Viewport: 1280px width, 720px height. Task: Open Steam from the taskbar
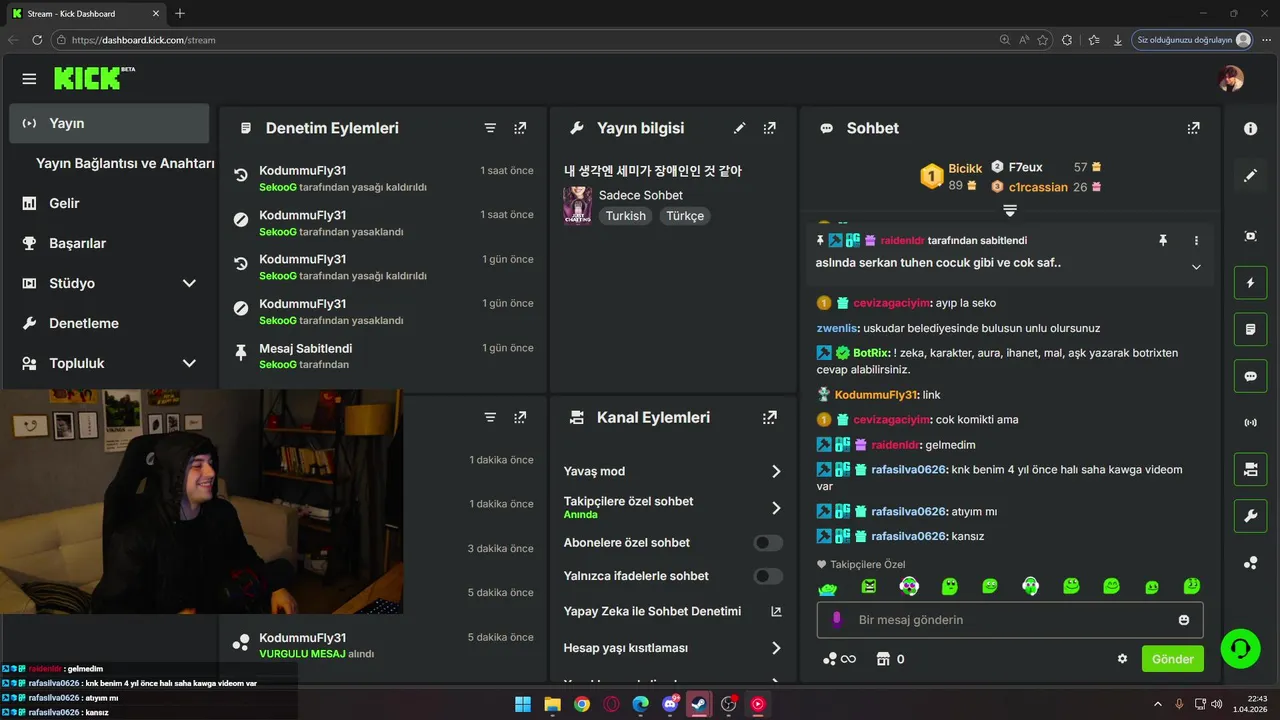(x=699, y=704)
